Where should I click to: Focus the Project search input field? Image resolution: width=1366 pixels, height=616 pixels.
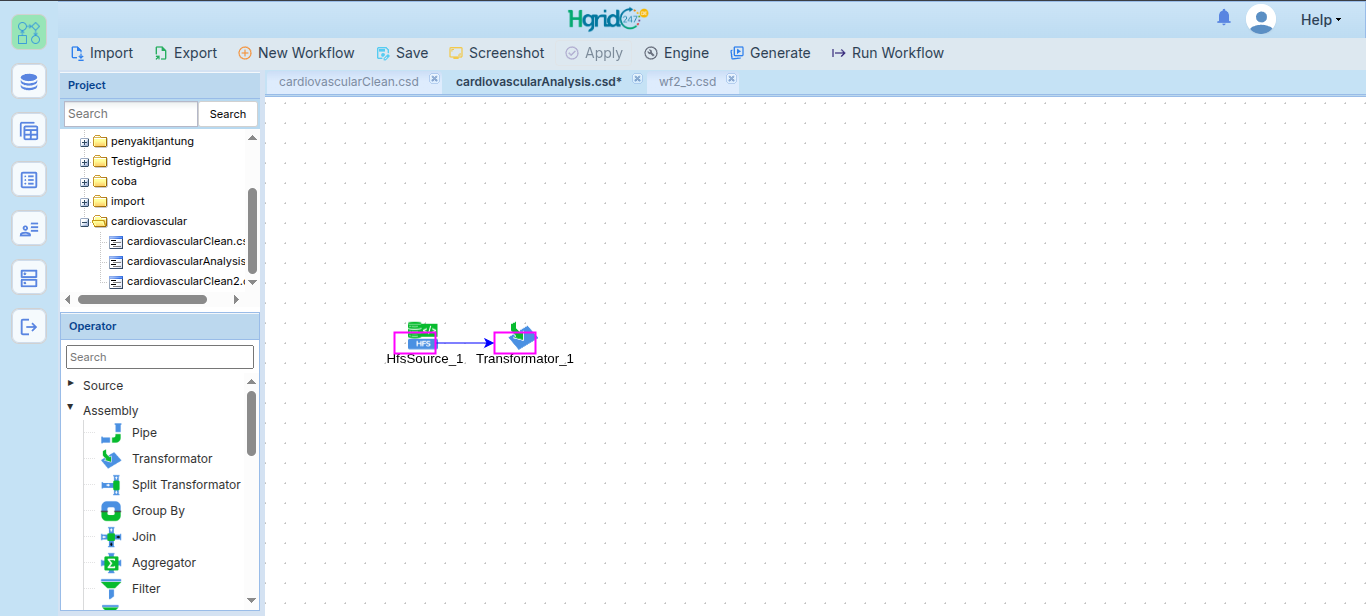click(x=131, y=114)
